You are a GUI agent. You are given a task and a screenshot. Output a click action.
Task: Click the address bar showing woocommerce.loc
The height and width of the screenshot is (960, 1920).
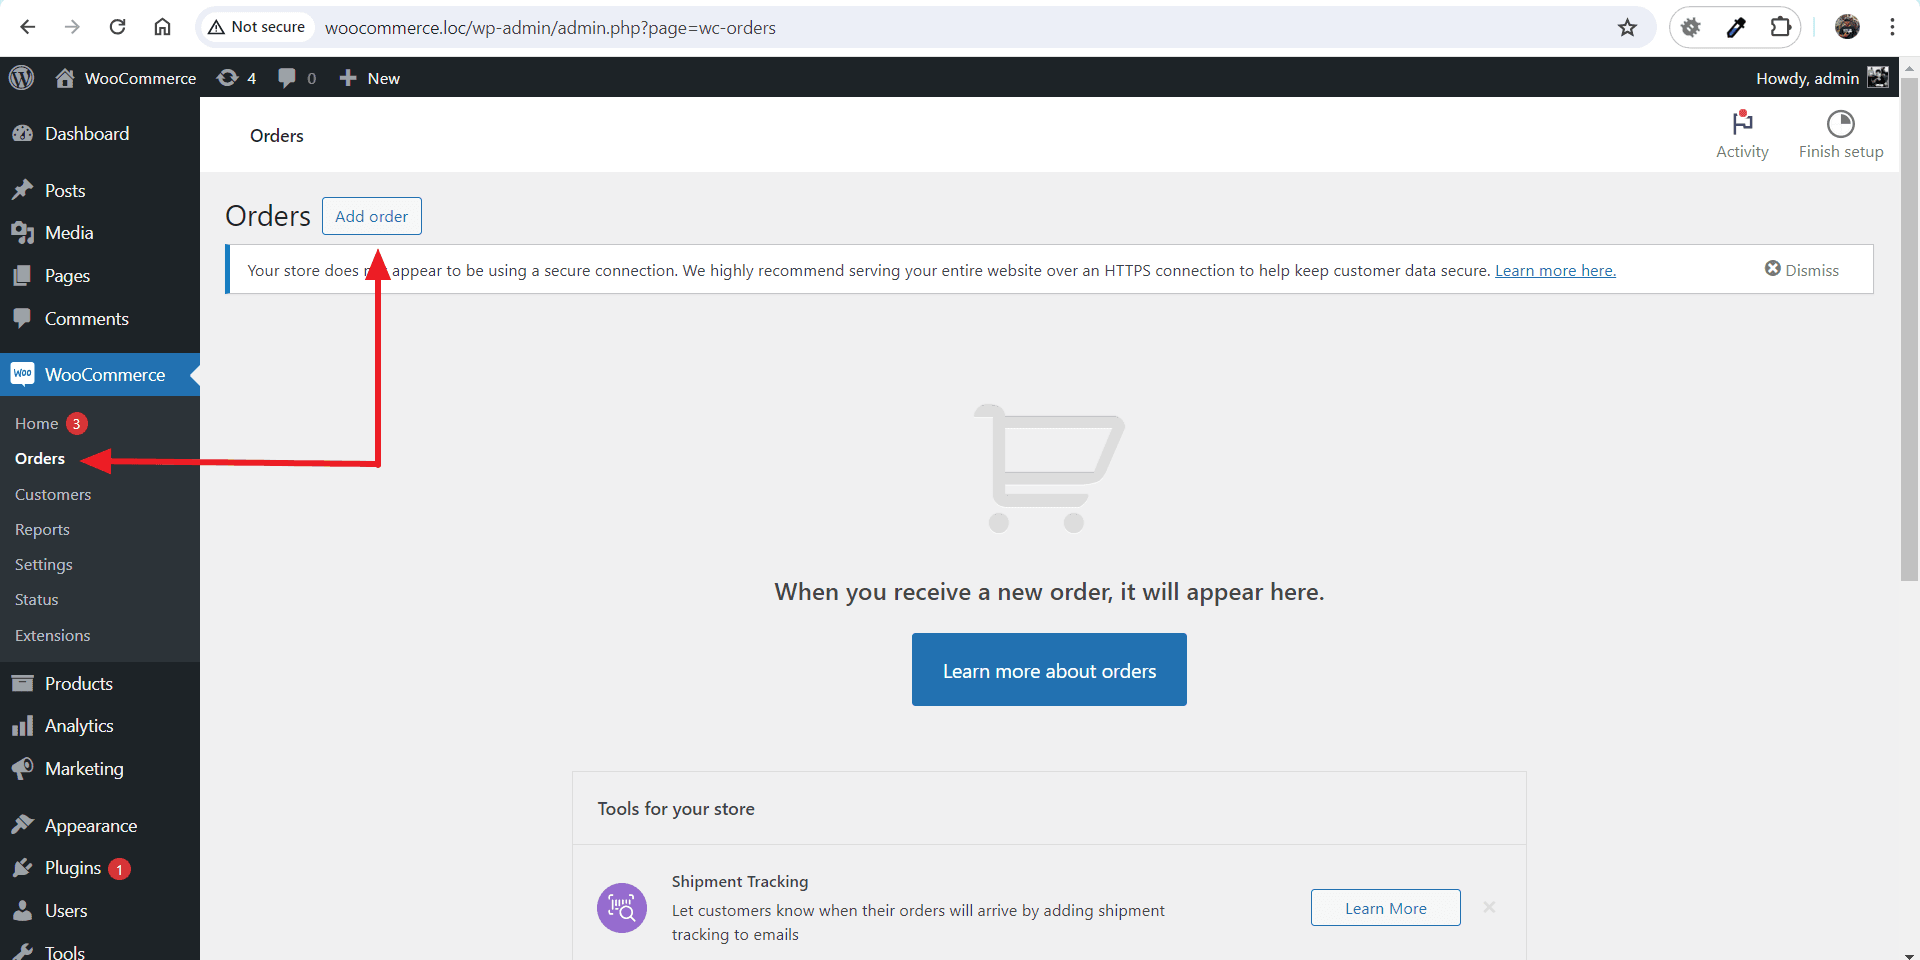550,27
